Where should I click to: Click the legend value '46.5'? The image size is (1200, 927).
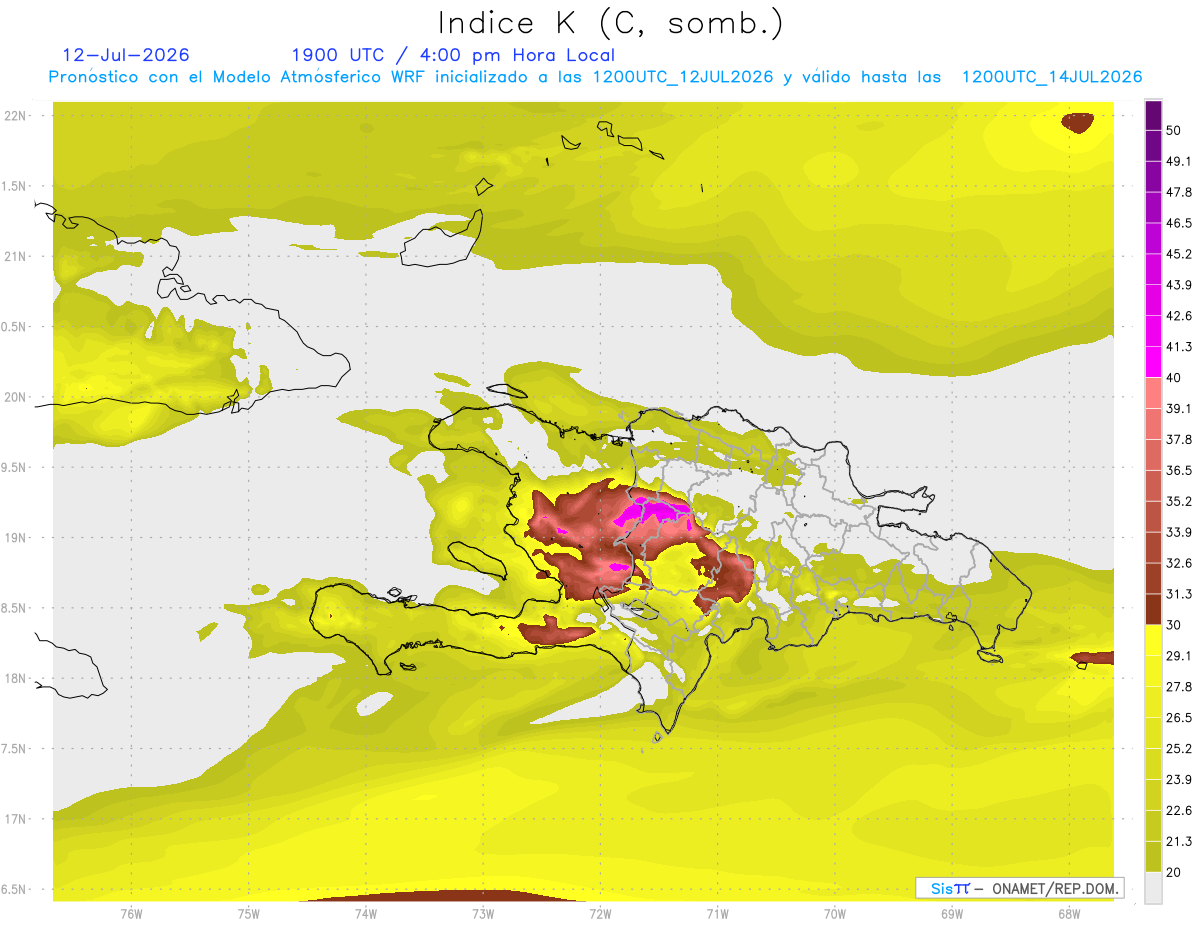pos(1179,223)
